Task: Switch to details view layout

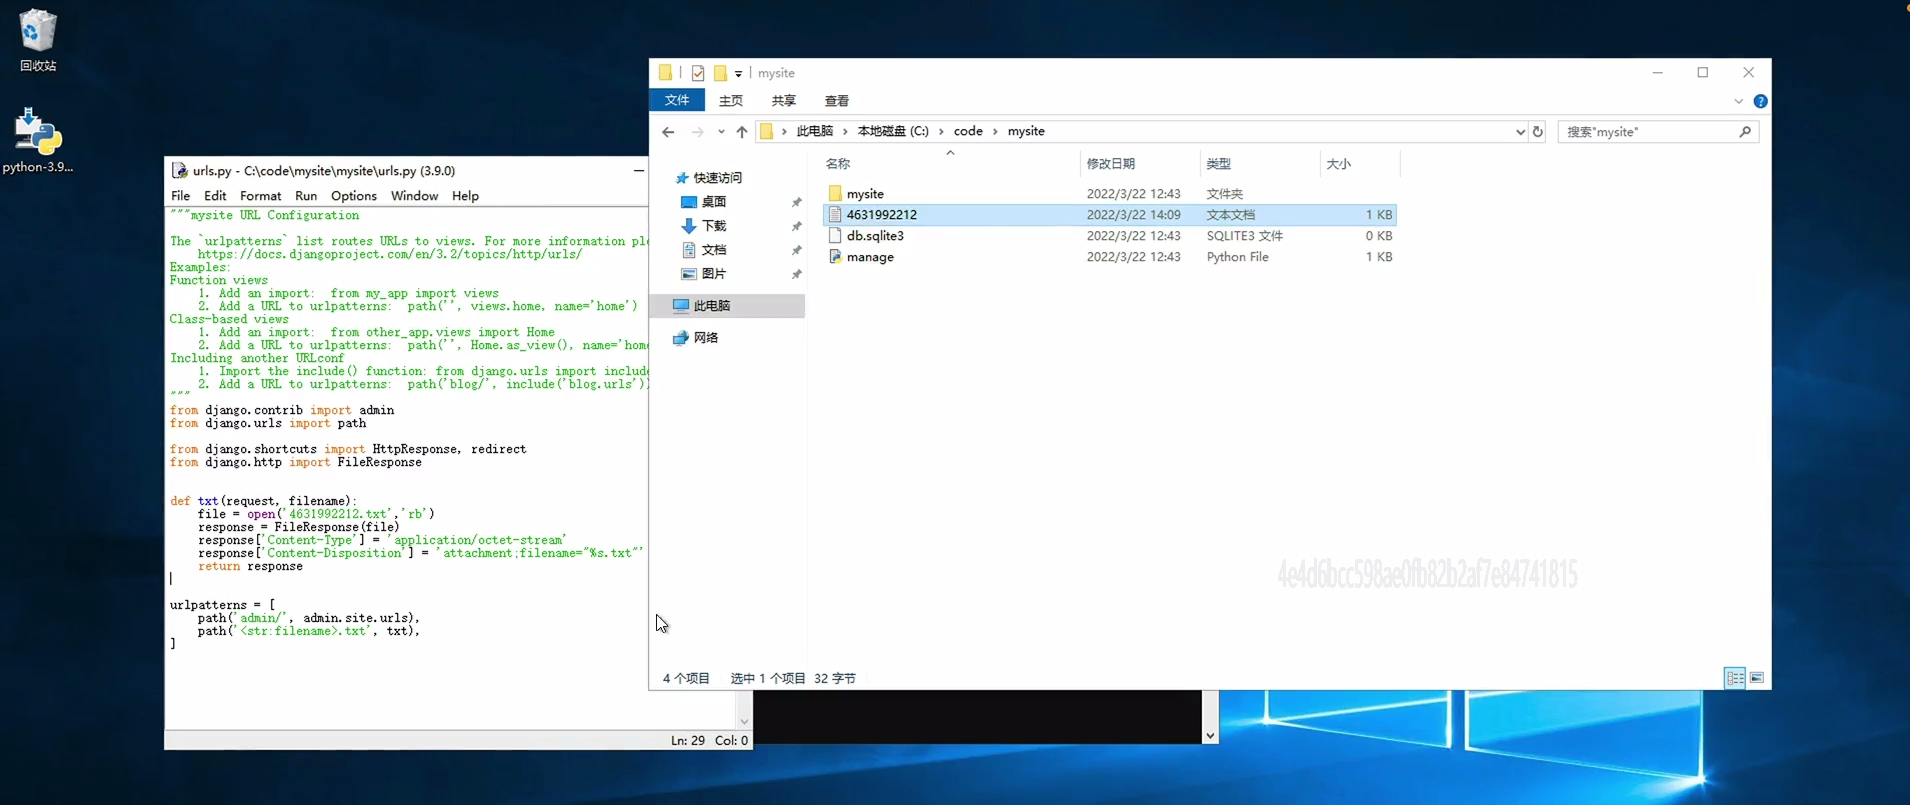Action: (1735, 678)
